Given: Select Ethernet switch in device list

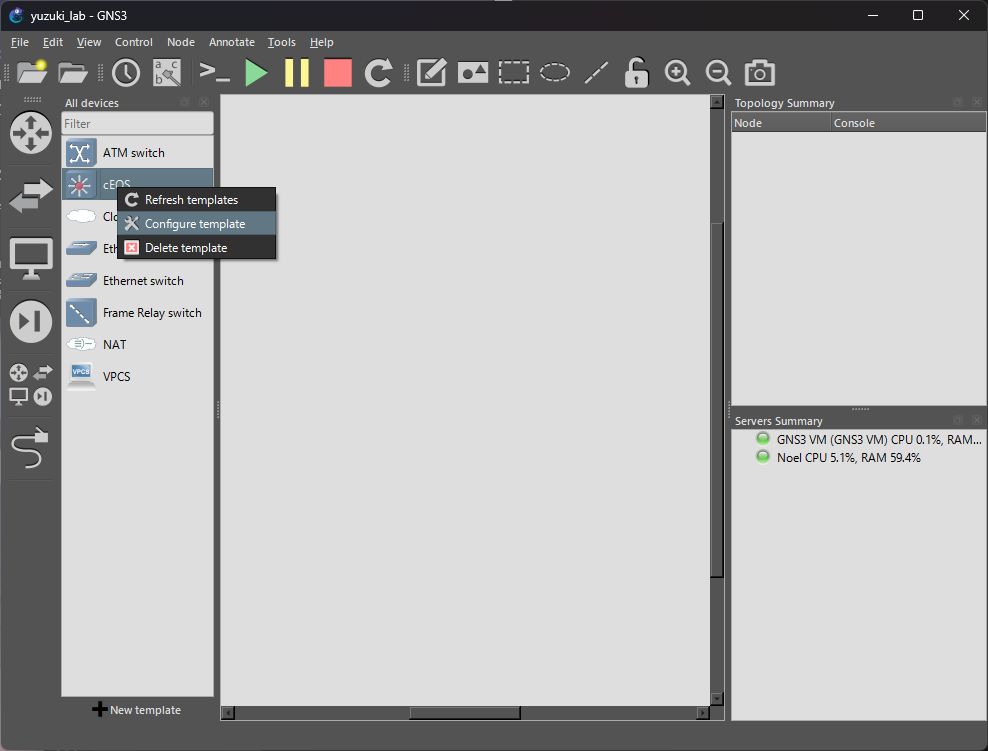Looking at the screenshot, I should click(x=137, y=280).
